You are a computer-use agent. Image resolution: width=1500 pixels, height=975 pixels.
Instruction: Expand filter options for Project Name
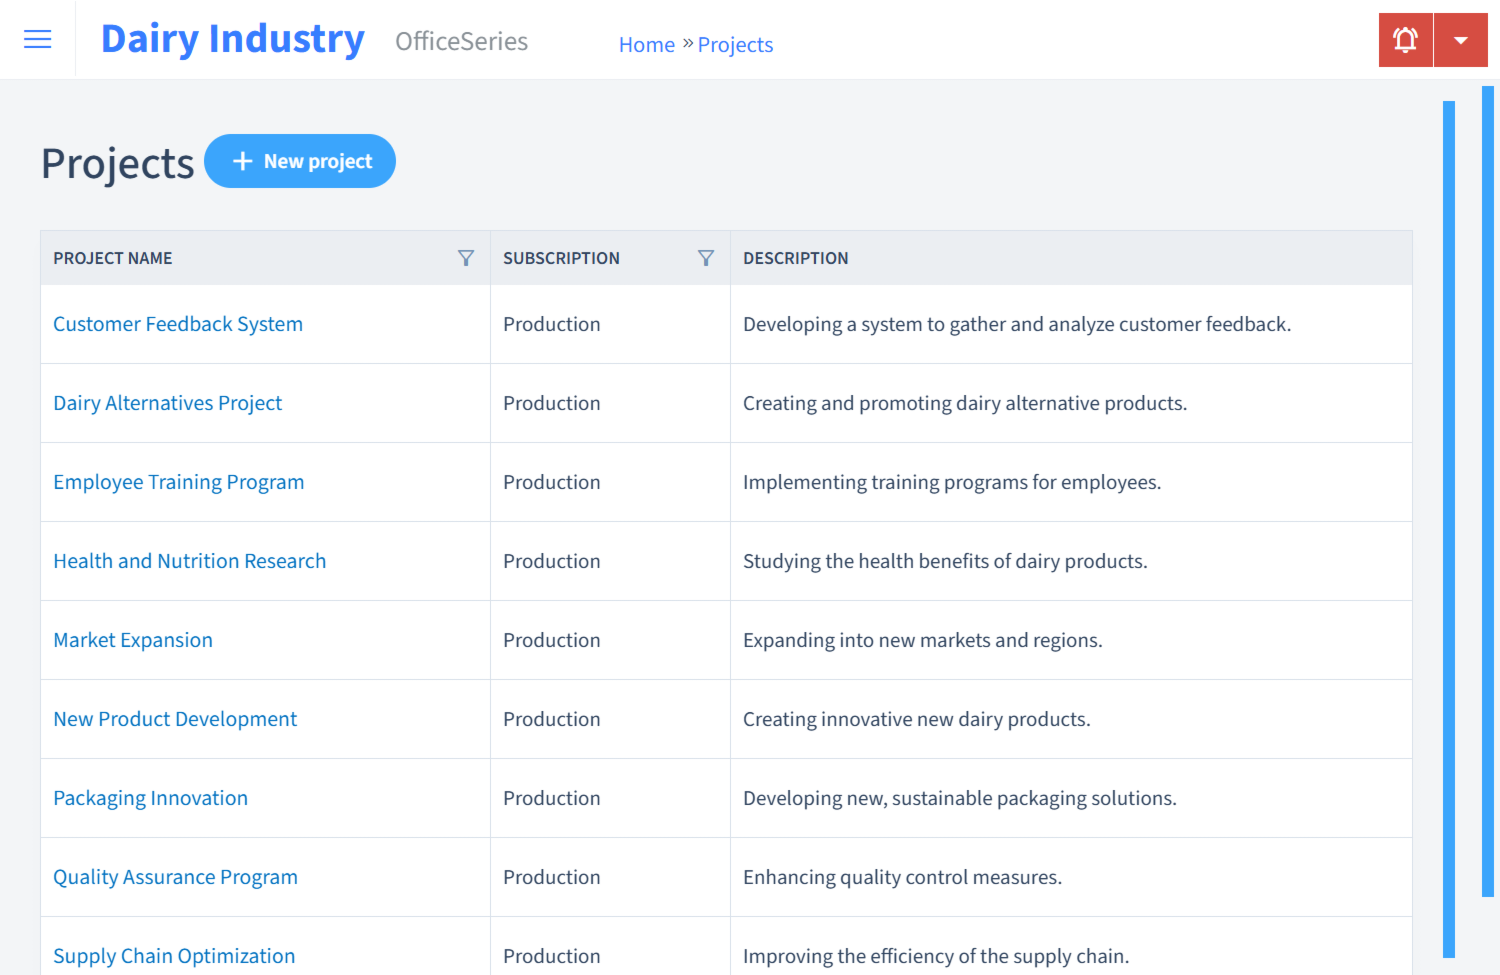click(466, 258)
